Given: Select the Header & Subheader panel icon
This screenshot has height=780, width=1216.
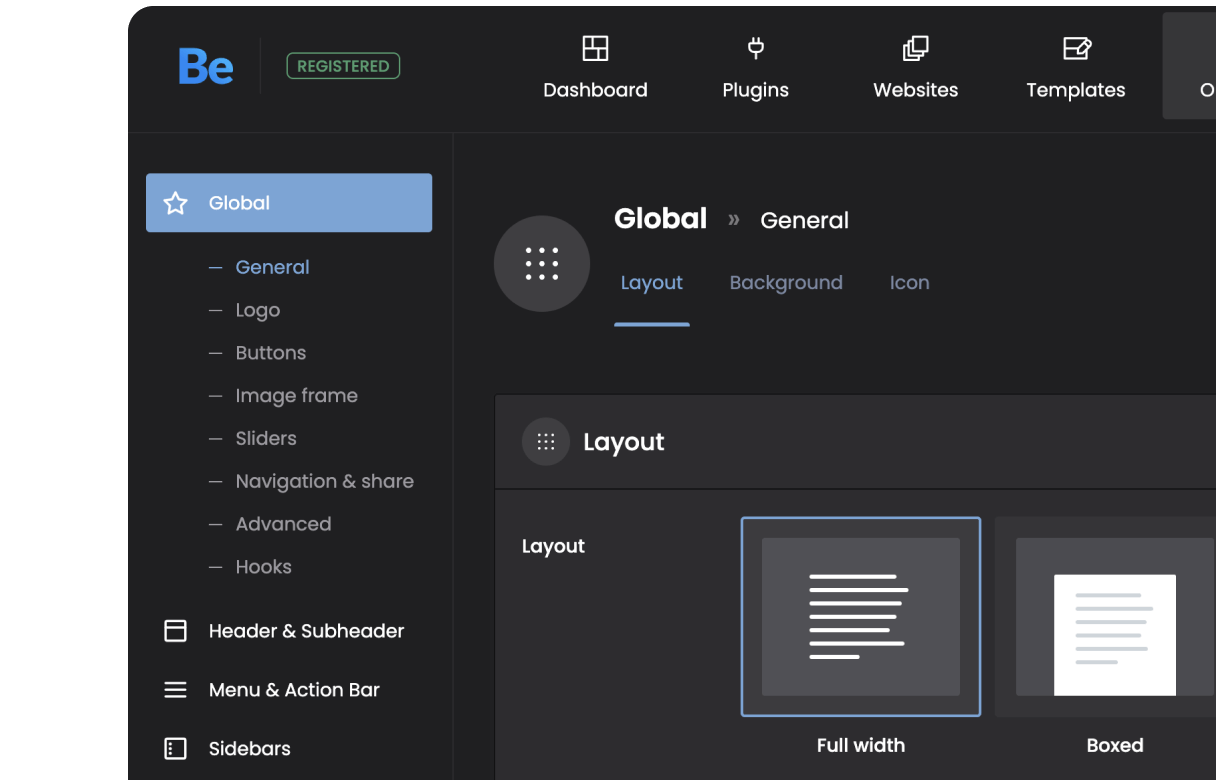Looking at the screenshot, I should [175, 630].
